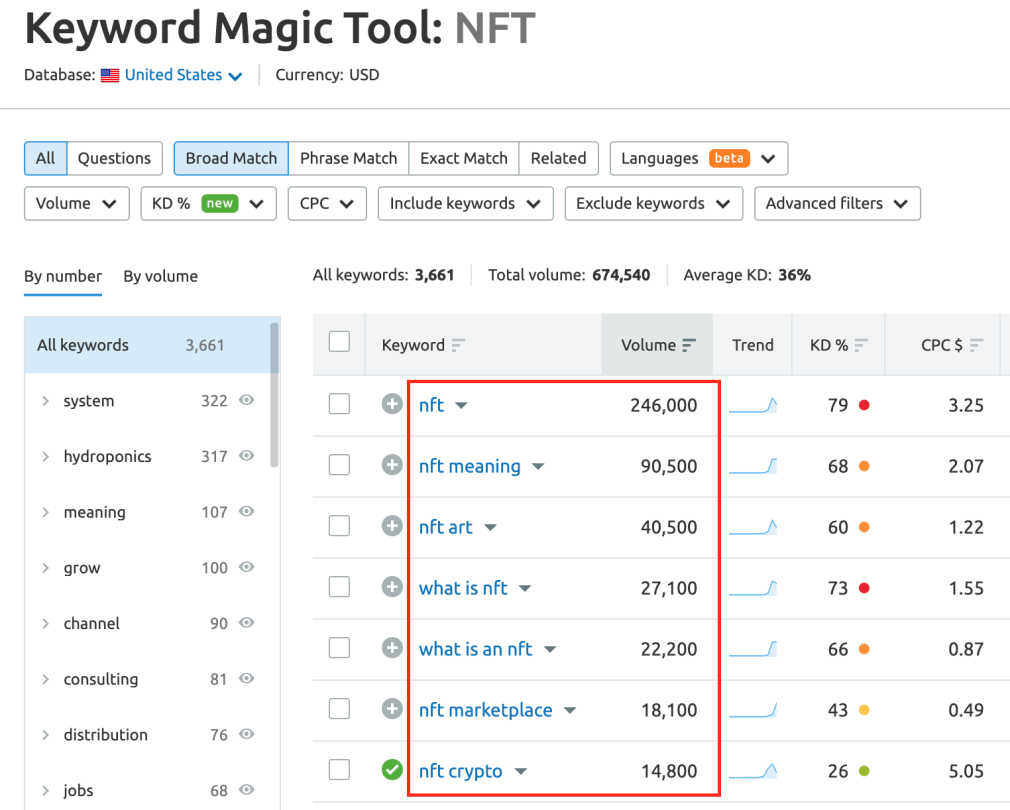This screenshot has height=810, width=1010.
Task: Sort by Volume column sort icon
Action: pyautogui.click(x=689, y=346)
